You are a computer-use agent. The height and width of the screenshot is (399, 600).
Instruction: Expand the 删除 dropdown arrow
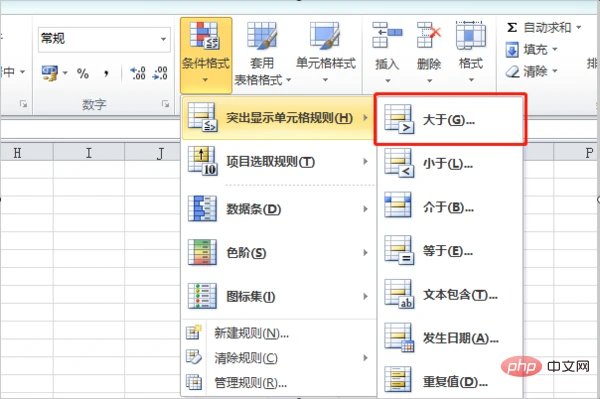[x=429, y=81]
